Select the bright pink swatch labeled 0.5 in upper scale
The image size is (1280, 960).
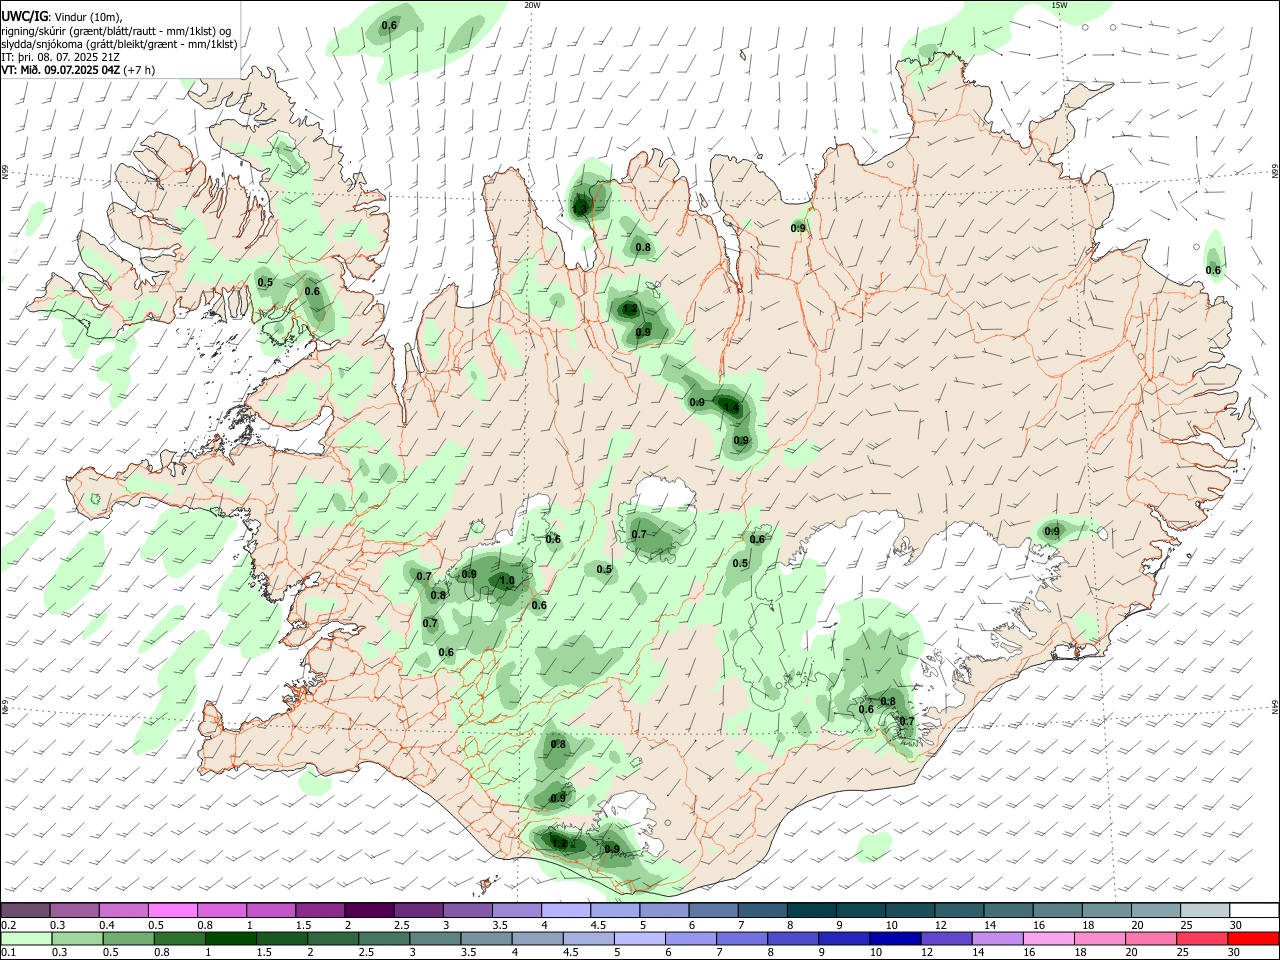pyautogui.click(x=173, y=910)
